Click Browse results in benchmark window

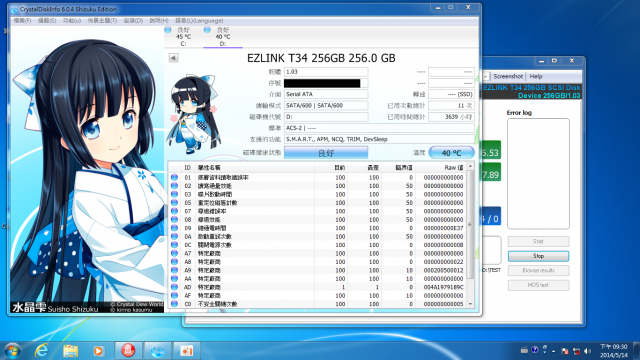pyautogui.click(x=538, y=270)
